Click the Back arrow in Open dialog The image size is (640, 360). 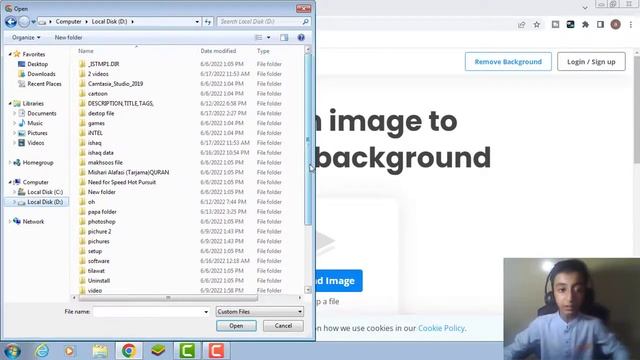(11, 22)
